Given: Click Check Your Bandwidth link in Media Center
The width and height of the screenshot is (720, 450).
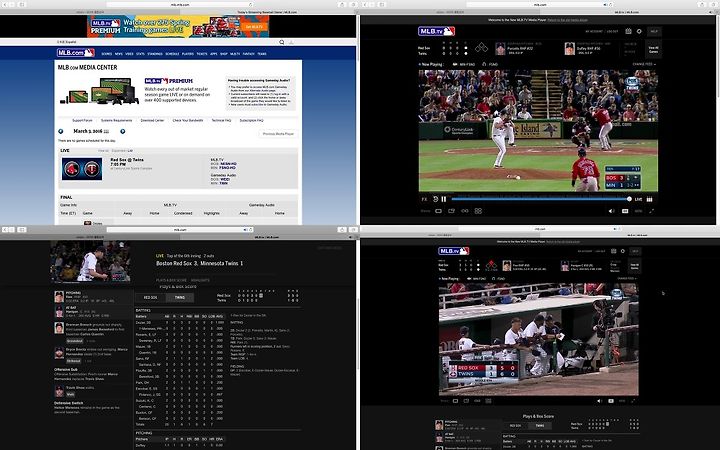Looking at the screenshot, I should tap(188, 120).
